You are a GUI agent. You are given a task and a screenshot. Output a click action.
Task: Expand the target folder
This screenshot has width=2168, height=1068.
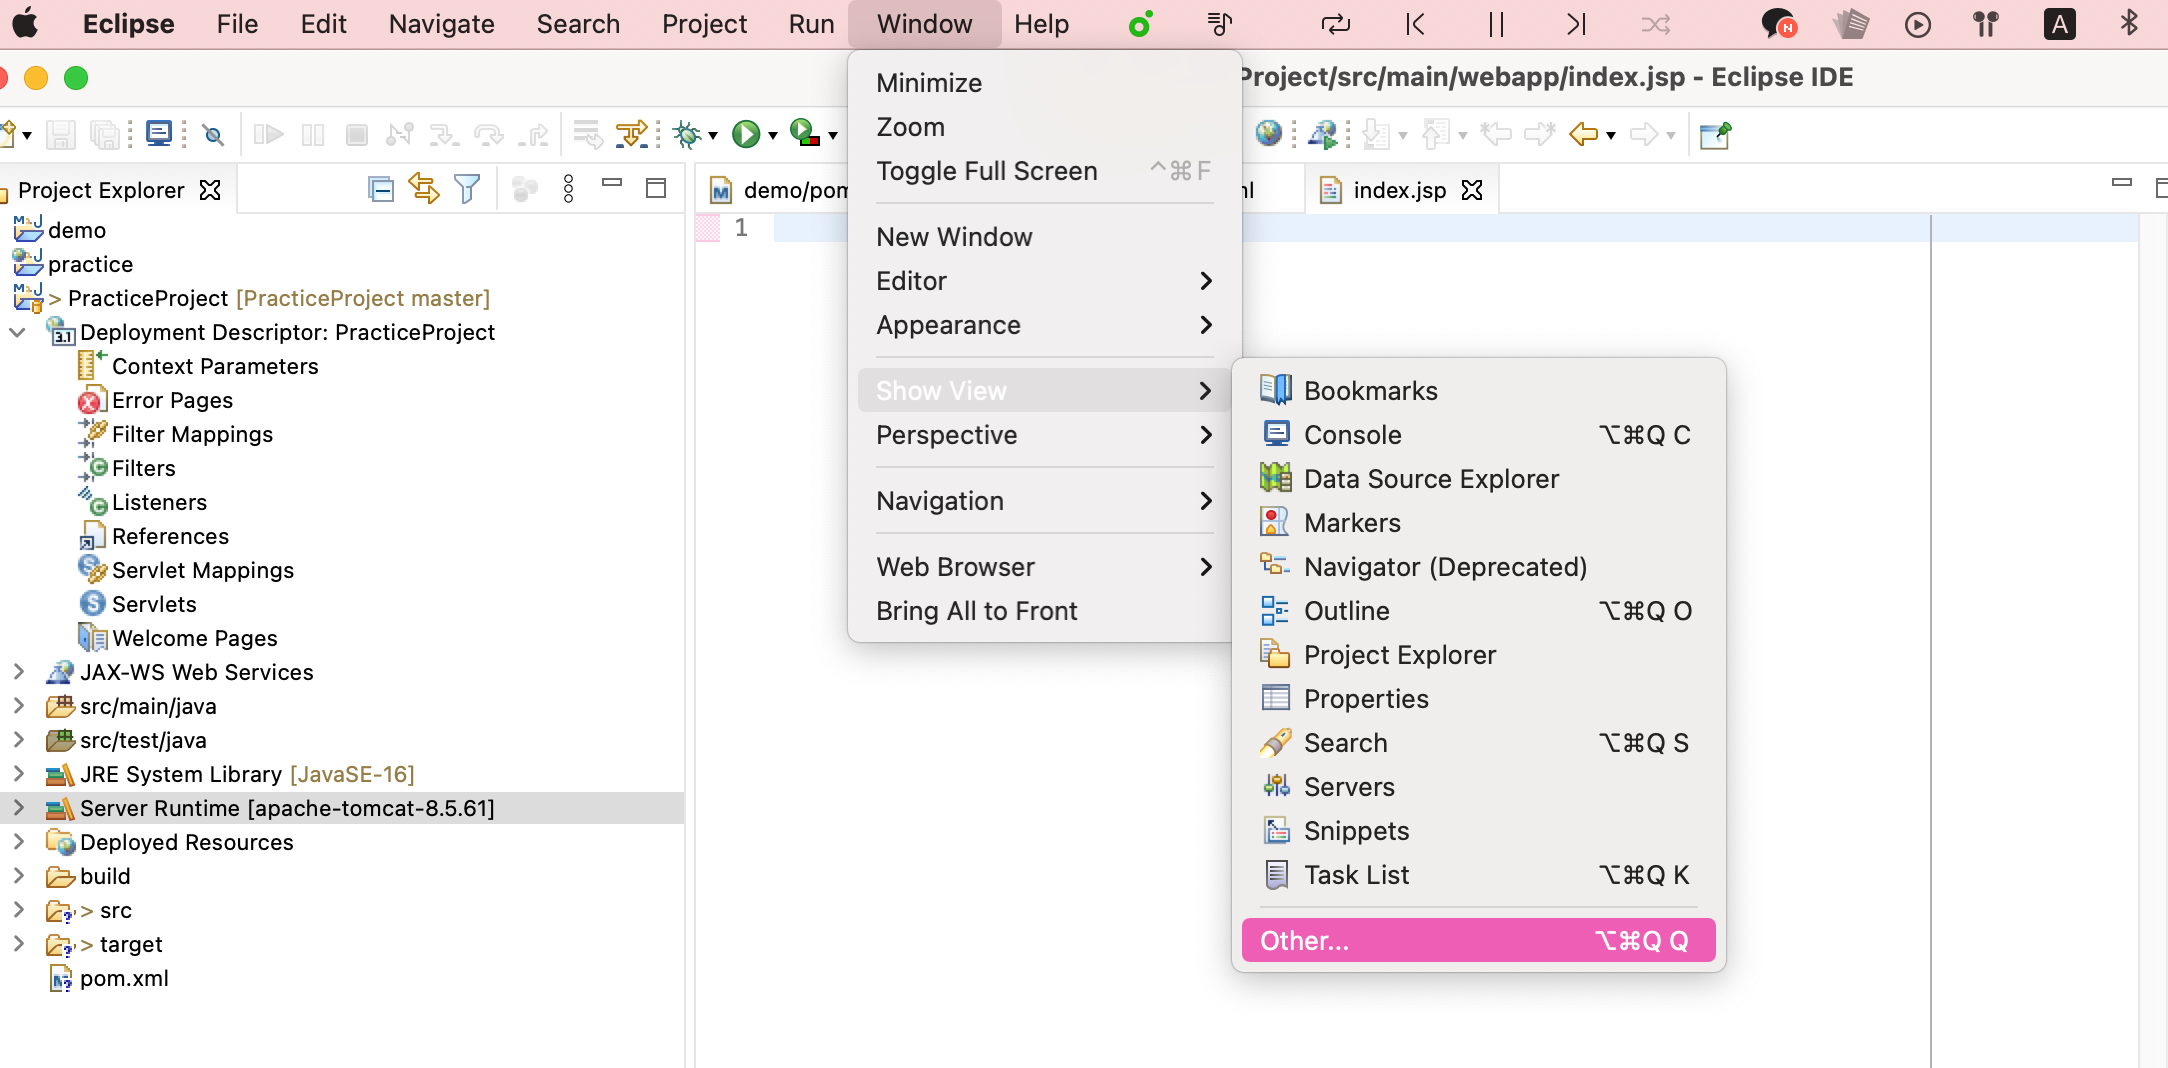click(17, 944)
